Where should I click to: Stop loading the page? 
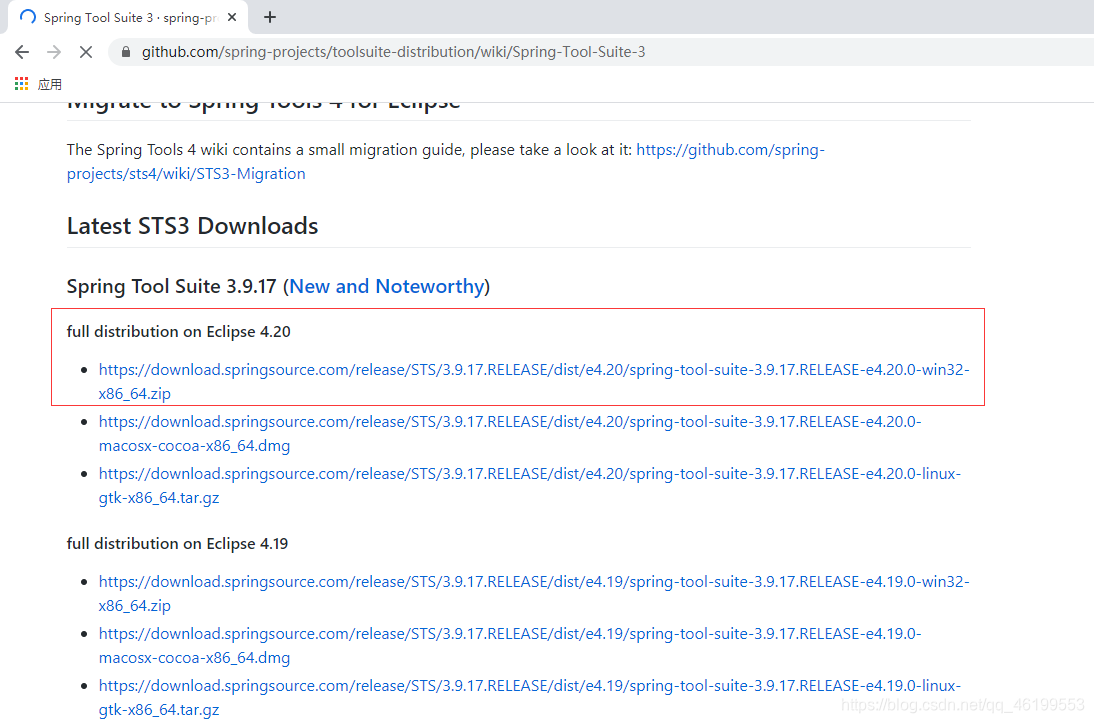tap(86, 52)
